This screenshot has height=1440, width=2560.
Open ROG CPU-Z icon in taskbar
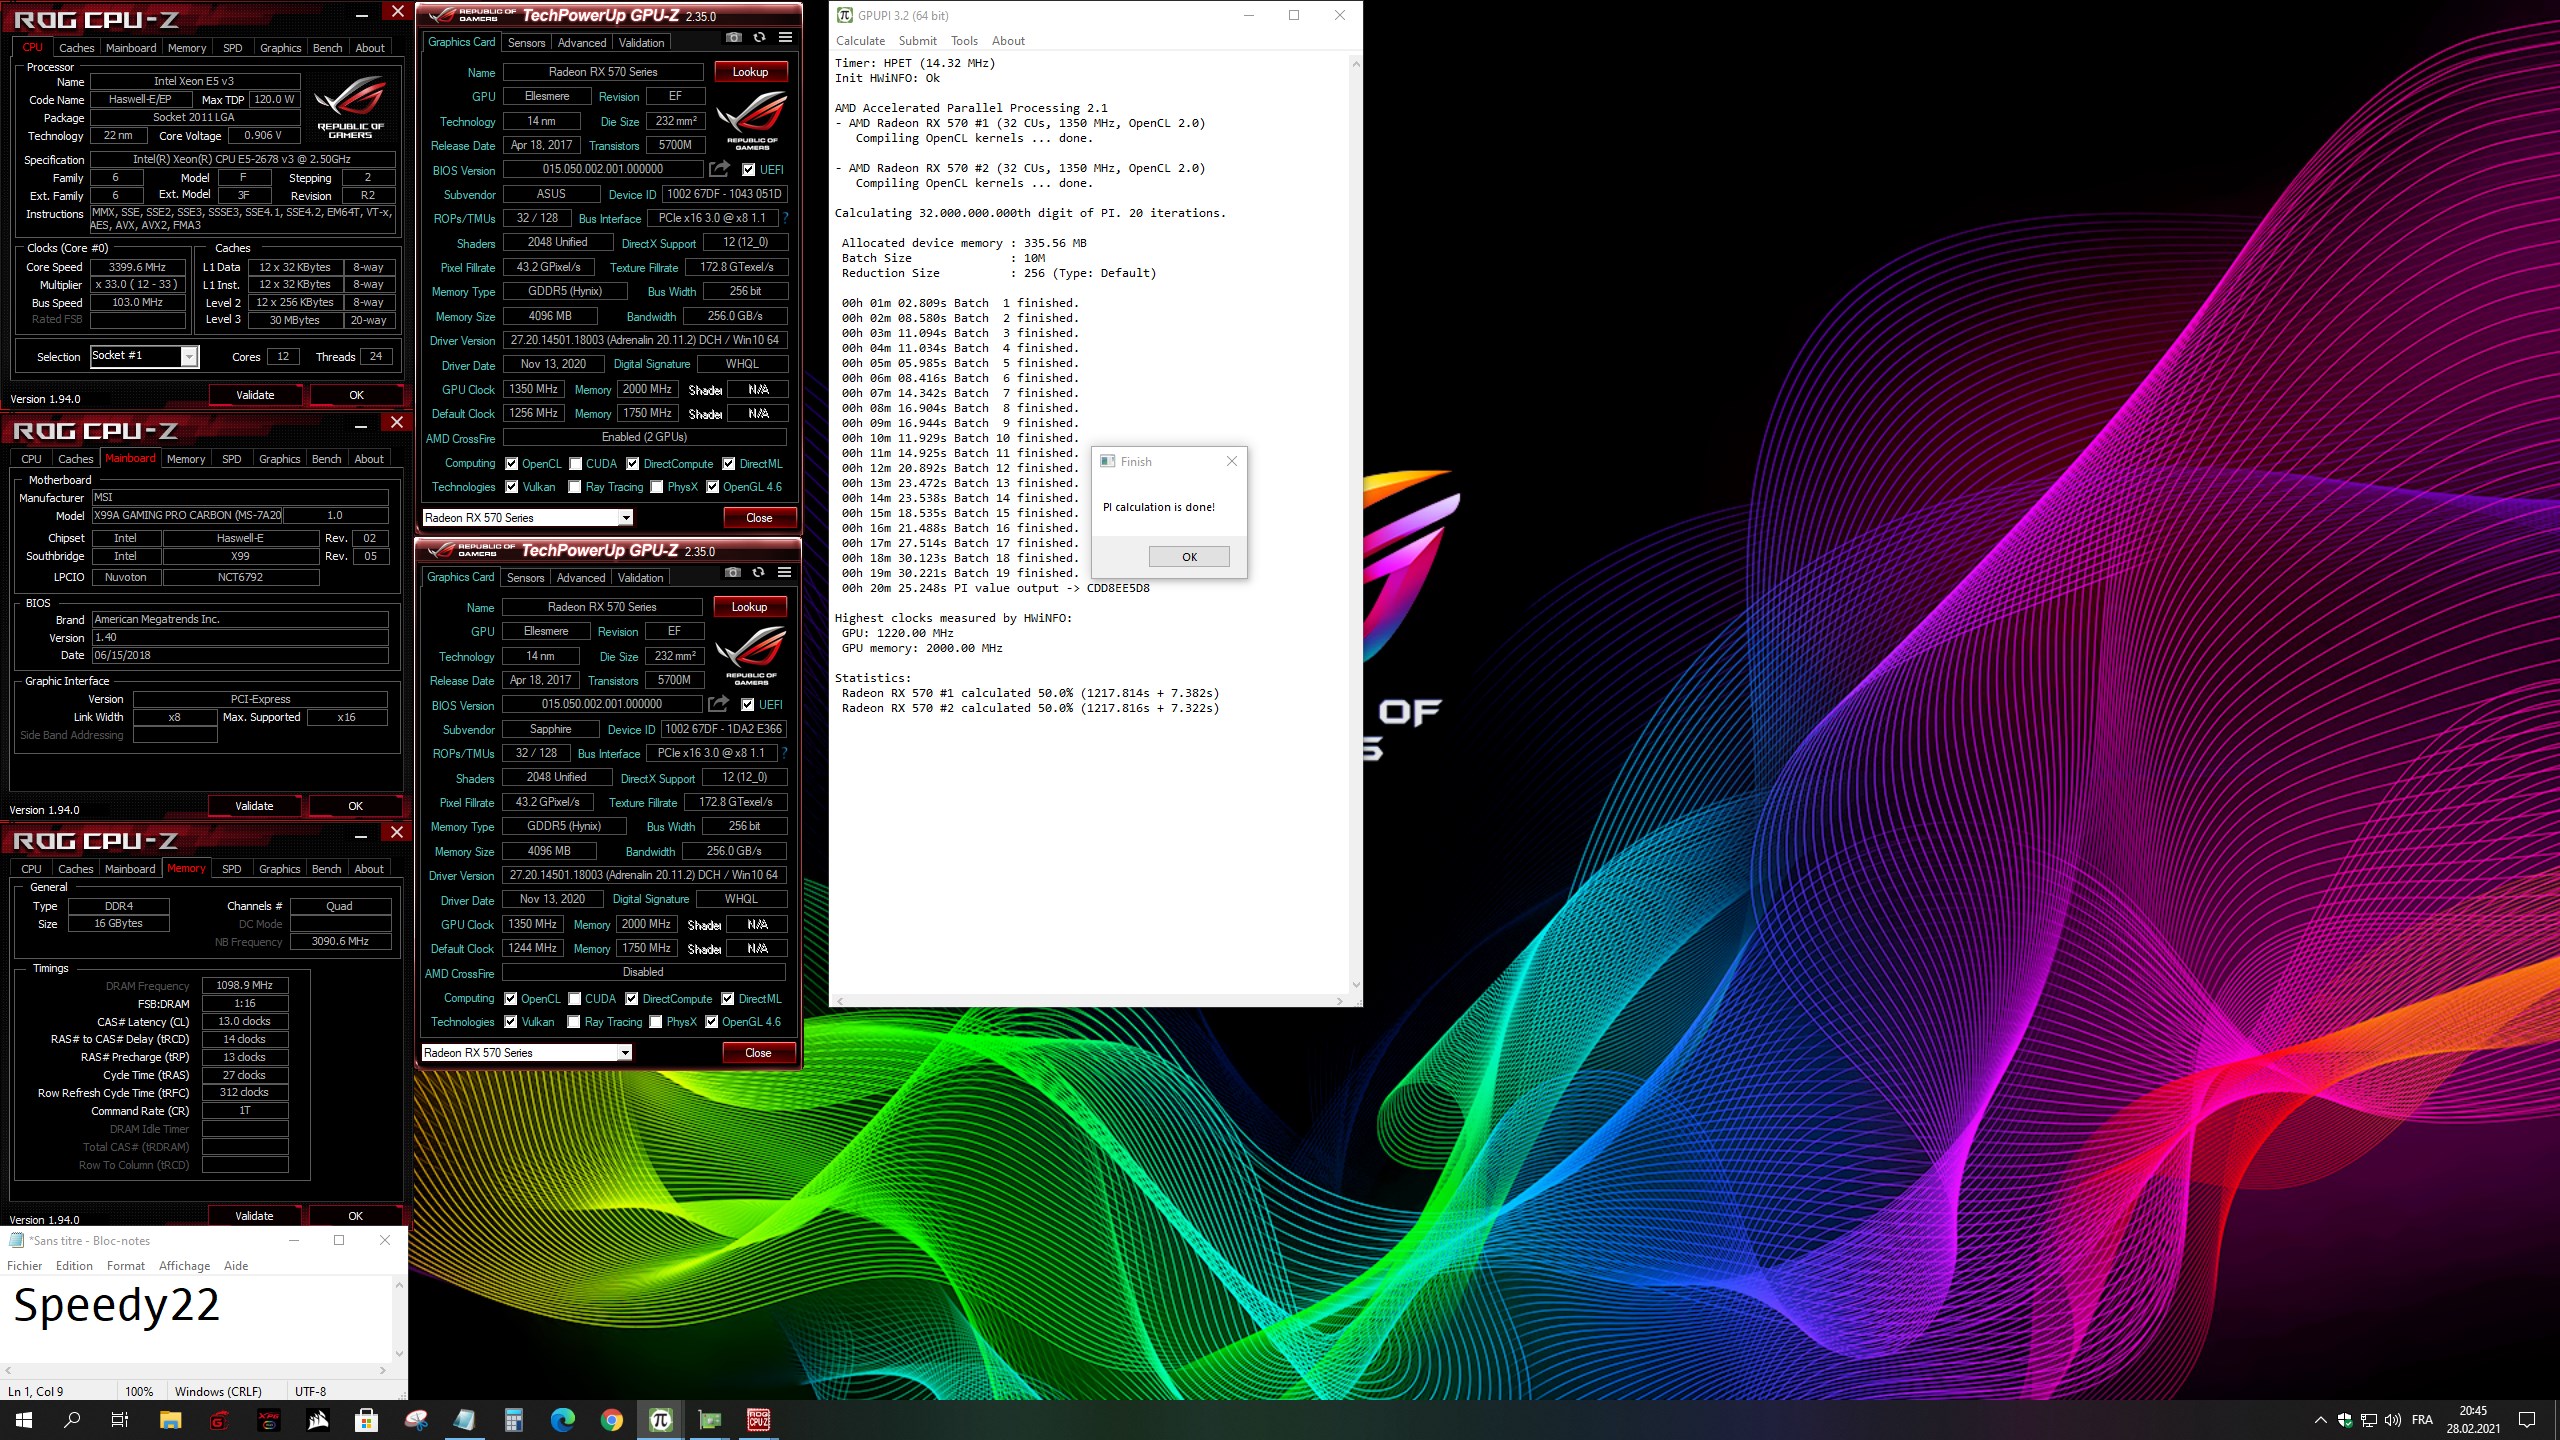(758, 1420)
